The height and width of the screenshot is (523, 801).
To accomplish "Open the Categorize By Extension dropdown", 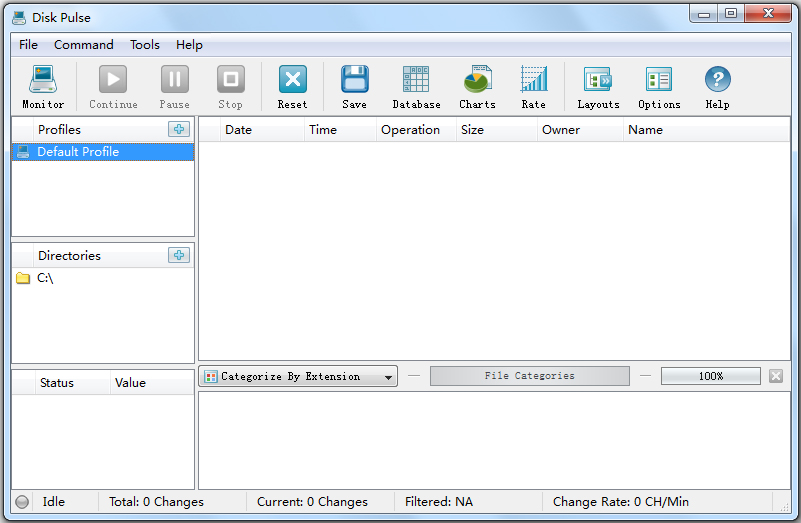I will (x=298, y=376).
